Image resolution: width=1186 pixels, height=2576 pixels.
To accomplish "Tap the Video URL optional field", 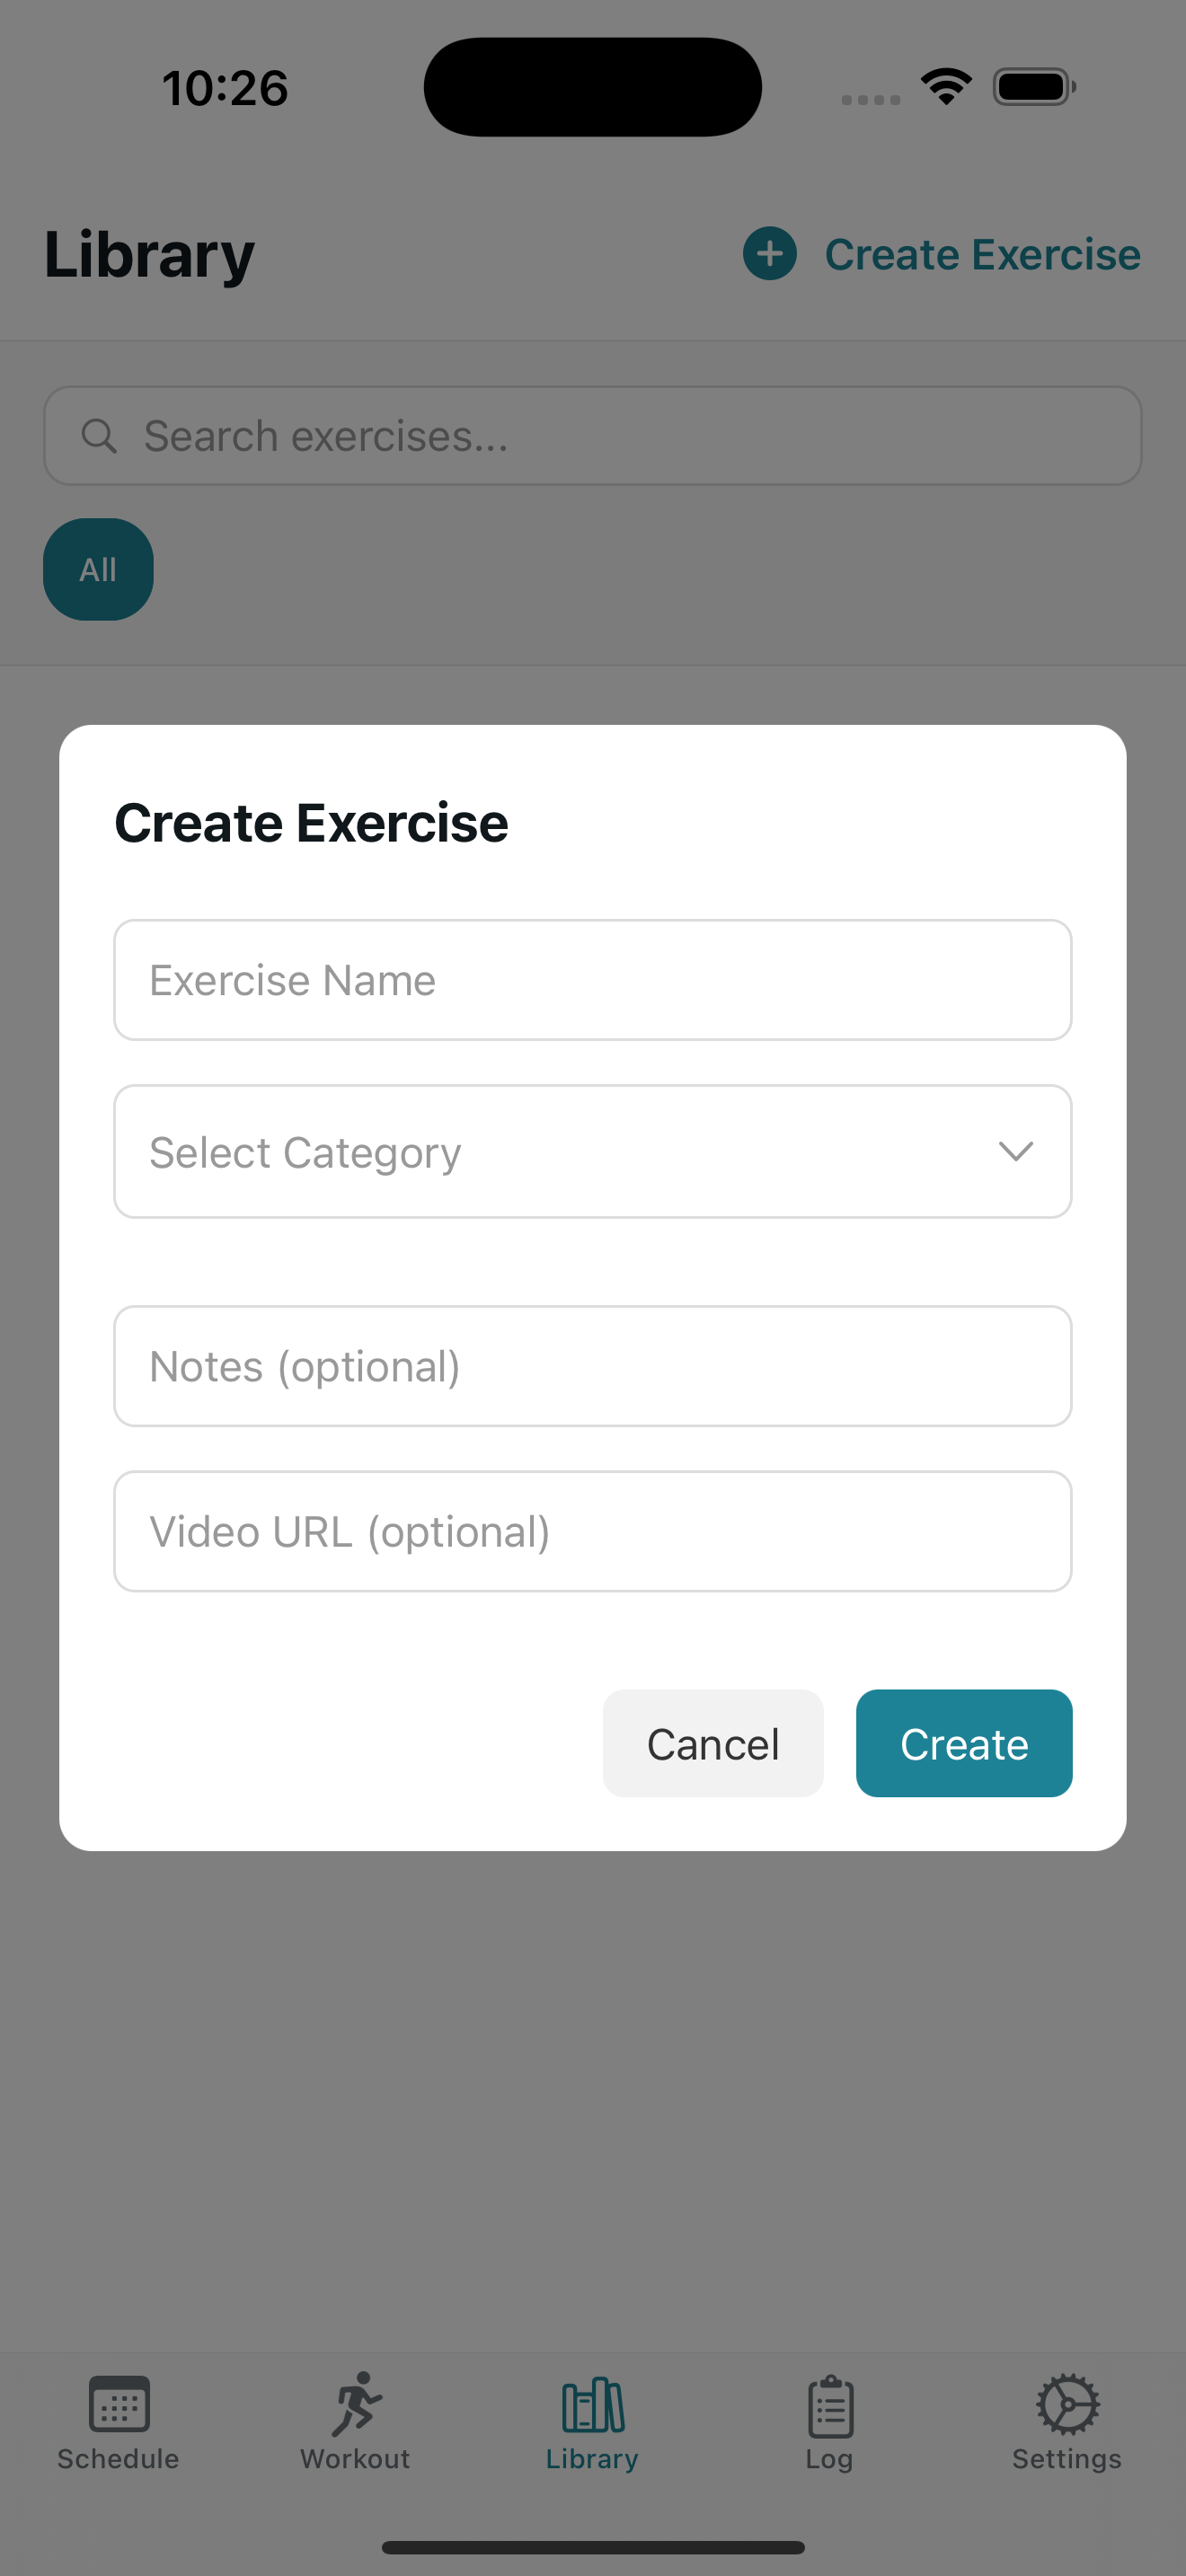I will [592, 1531].
